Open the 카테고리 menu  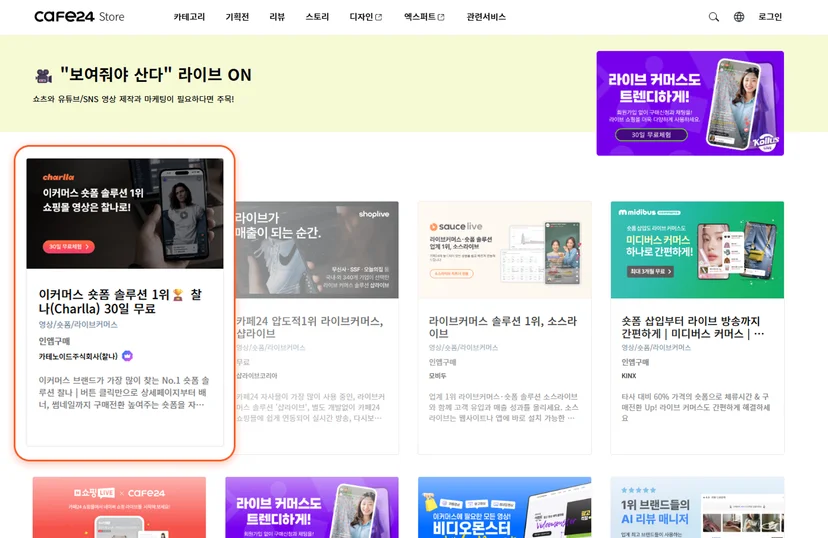pyautogui.click(x=189, y=17)
